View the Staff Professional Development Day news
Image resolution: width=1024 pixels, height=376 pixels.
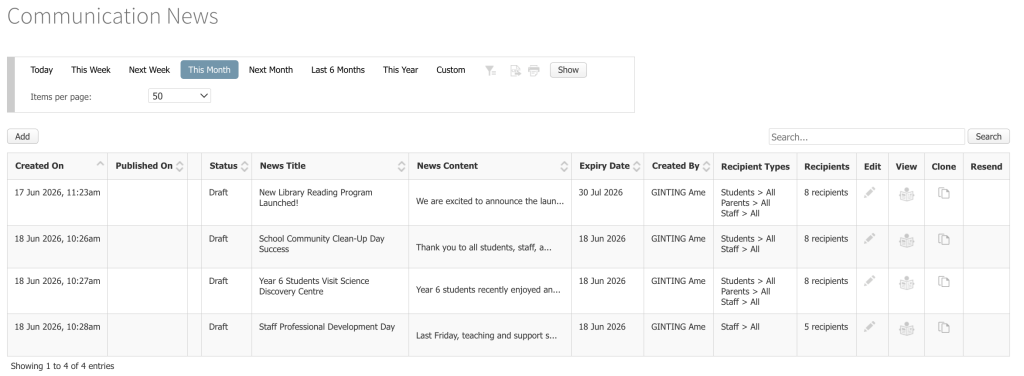click(906, 328)
